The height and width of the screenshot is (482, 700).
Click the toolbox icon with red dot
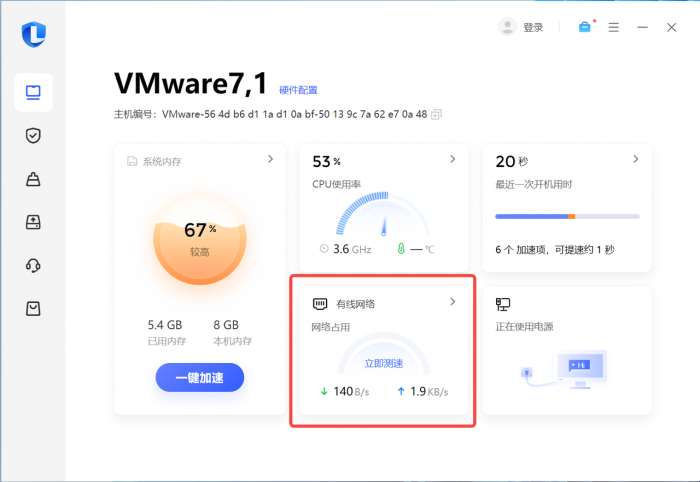pyautogui.click(x=585, y=27)
